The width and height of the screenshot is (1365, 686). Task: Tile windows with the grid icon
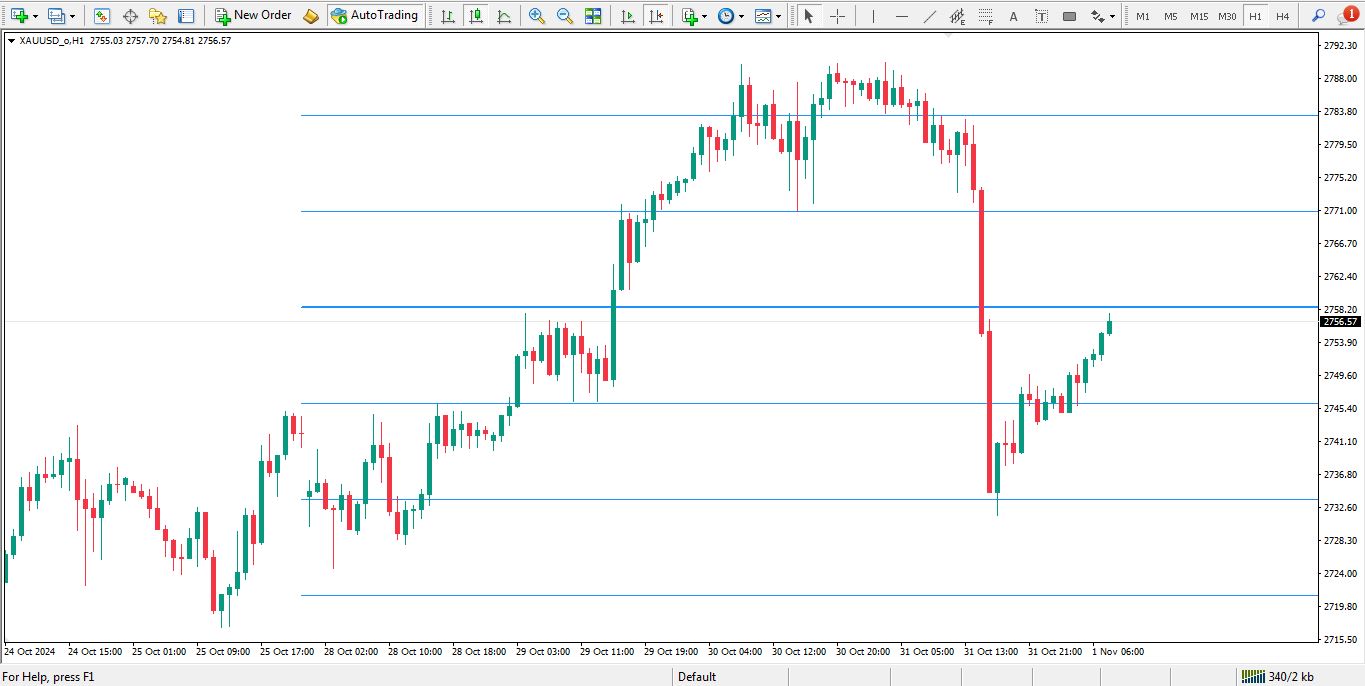pos(593,16)
